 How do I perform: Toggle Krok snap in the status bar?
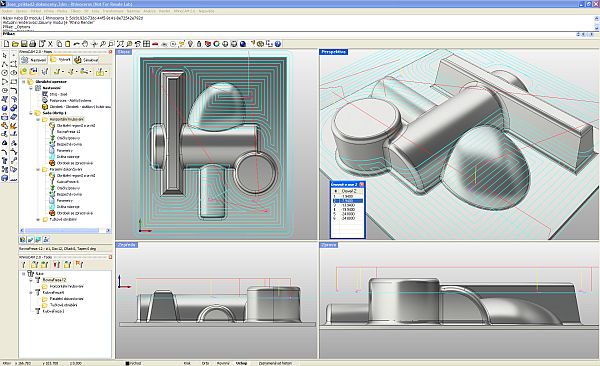pyautogui.click(x=187, y=363)
